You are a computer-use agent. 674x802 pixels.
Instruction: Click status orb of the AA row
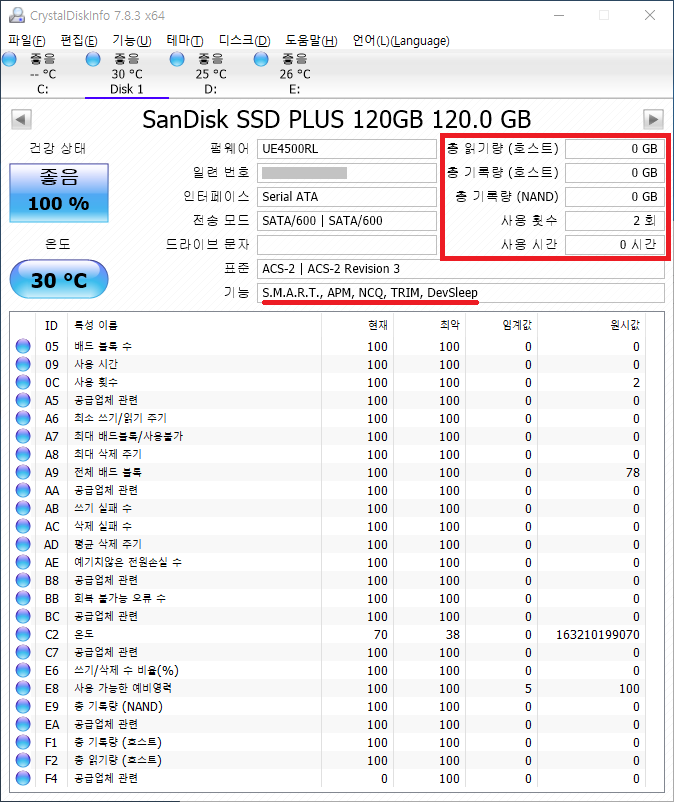click(x=23, y=489)
